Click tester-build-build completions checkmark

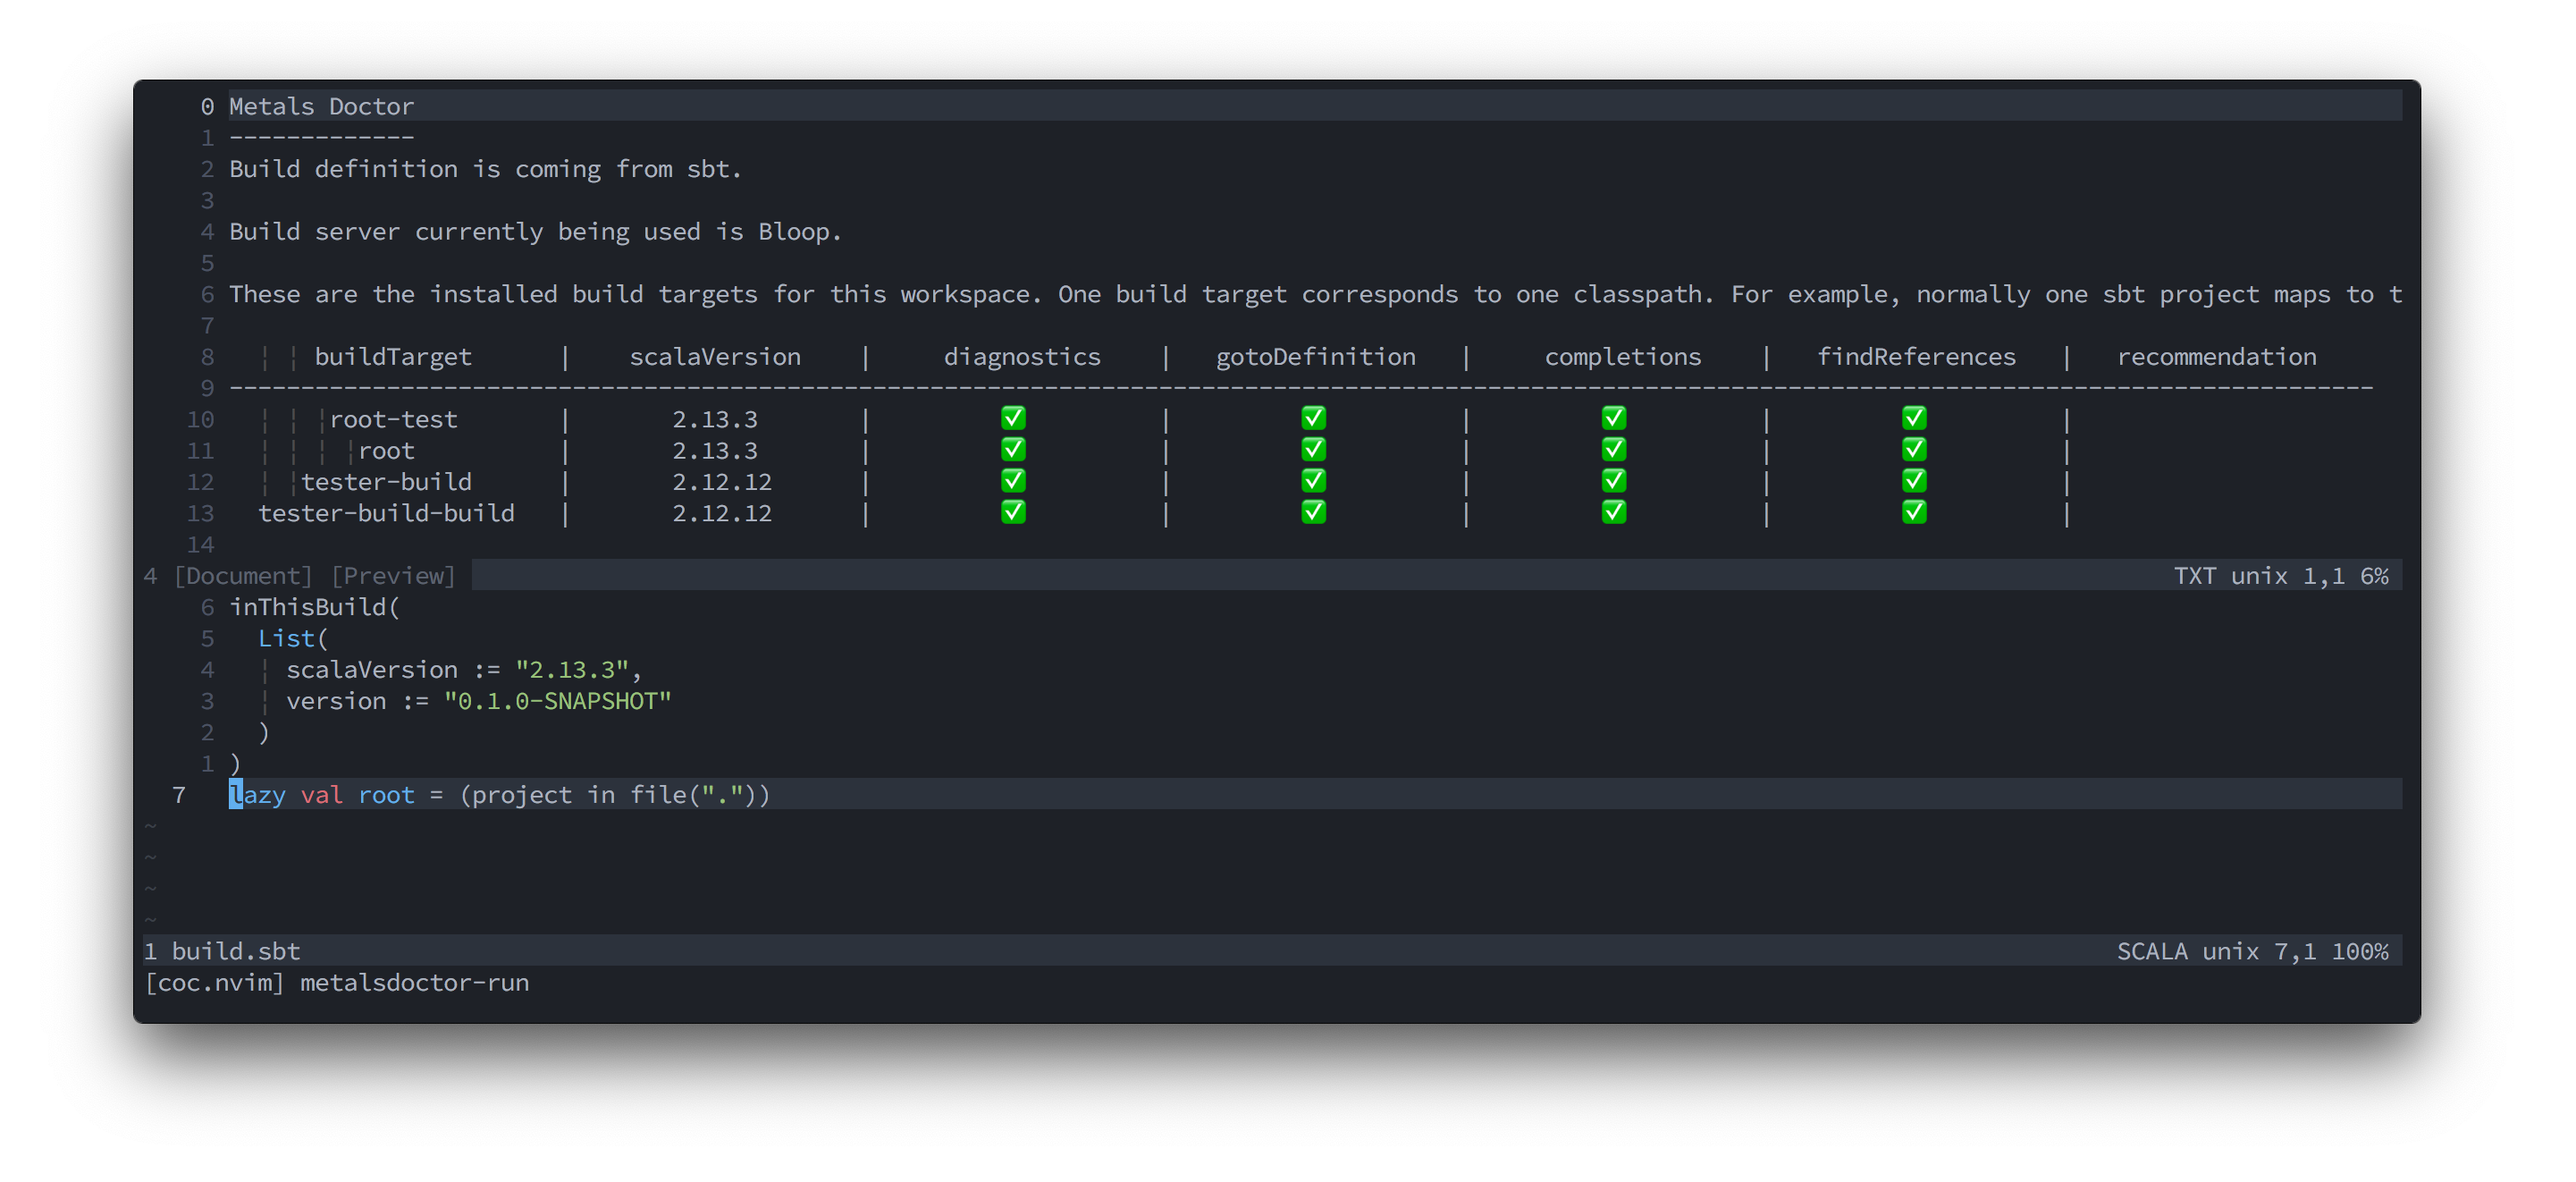click(1613, 512)
